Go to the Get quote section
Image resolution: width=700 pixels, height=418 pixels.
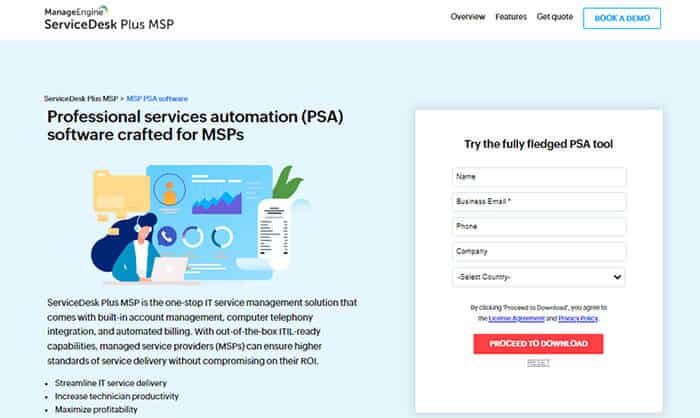554,17
